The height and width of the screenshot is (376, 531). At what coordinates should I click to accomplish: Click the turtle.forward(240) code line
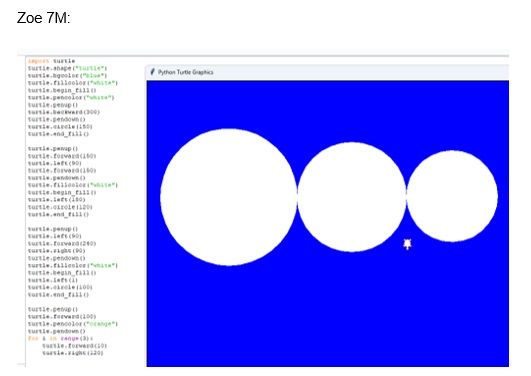point(62,244)
